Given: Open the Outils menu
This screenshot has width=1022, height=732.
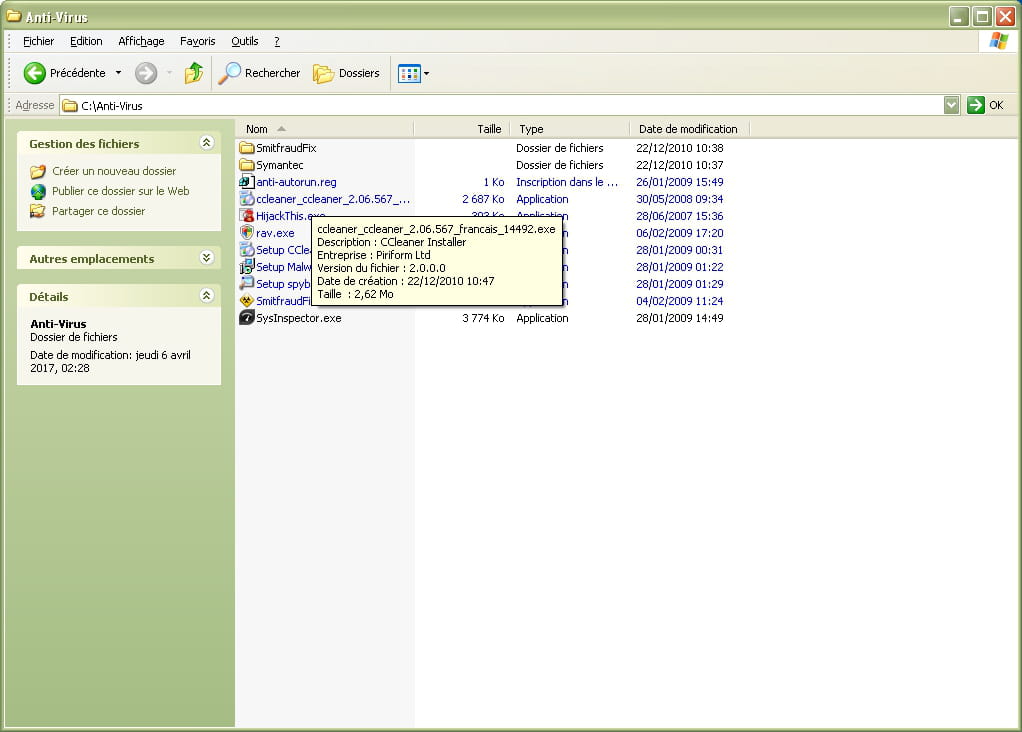Looking at the screenshot, I should pos(244,41).
